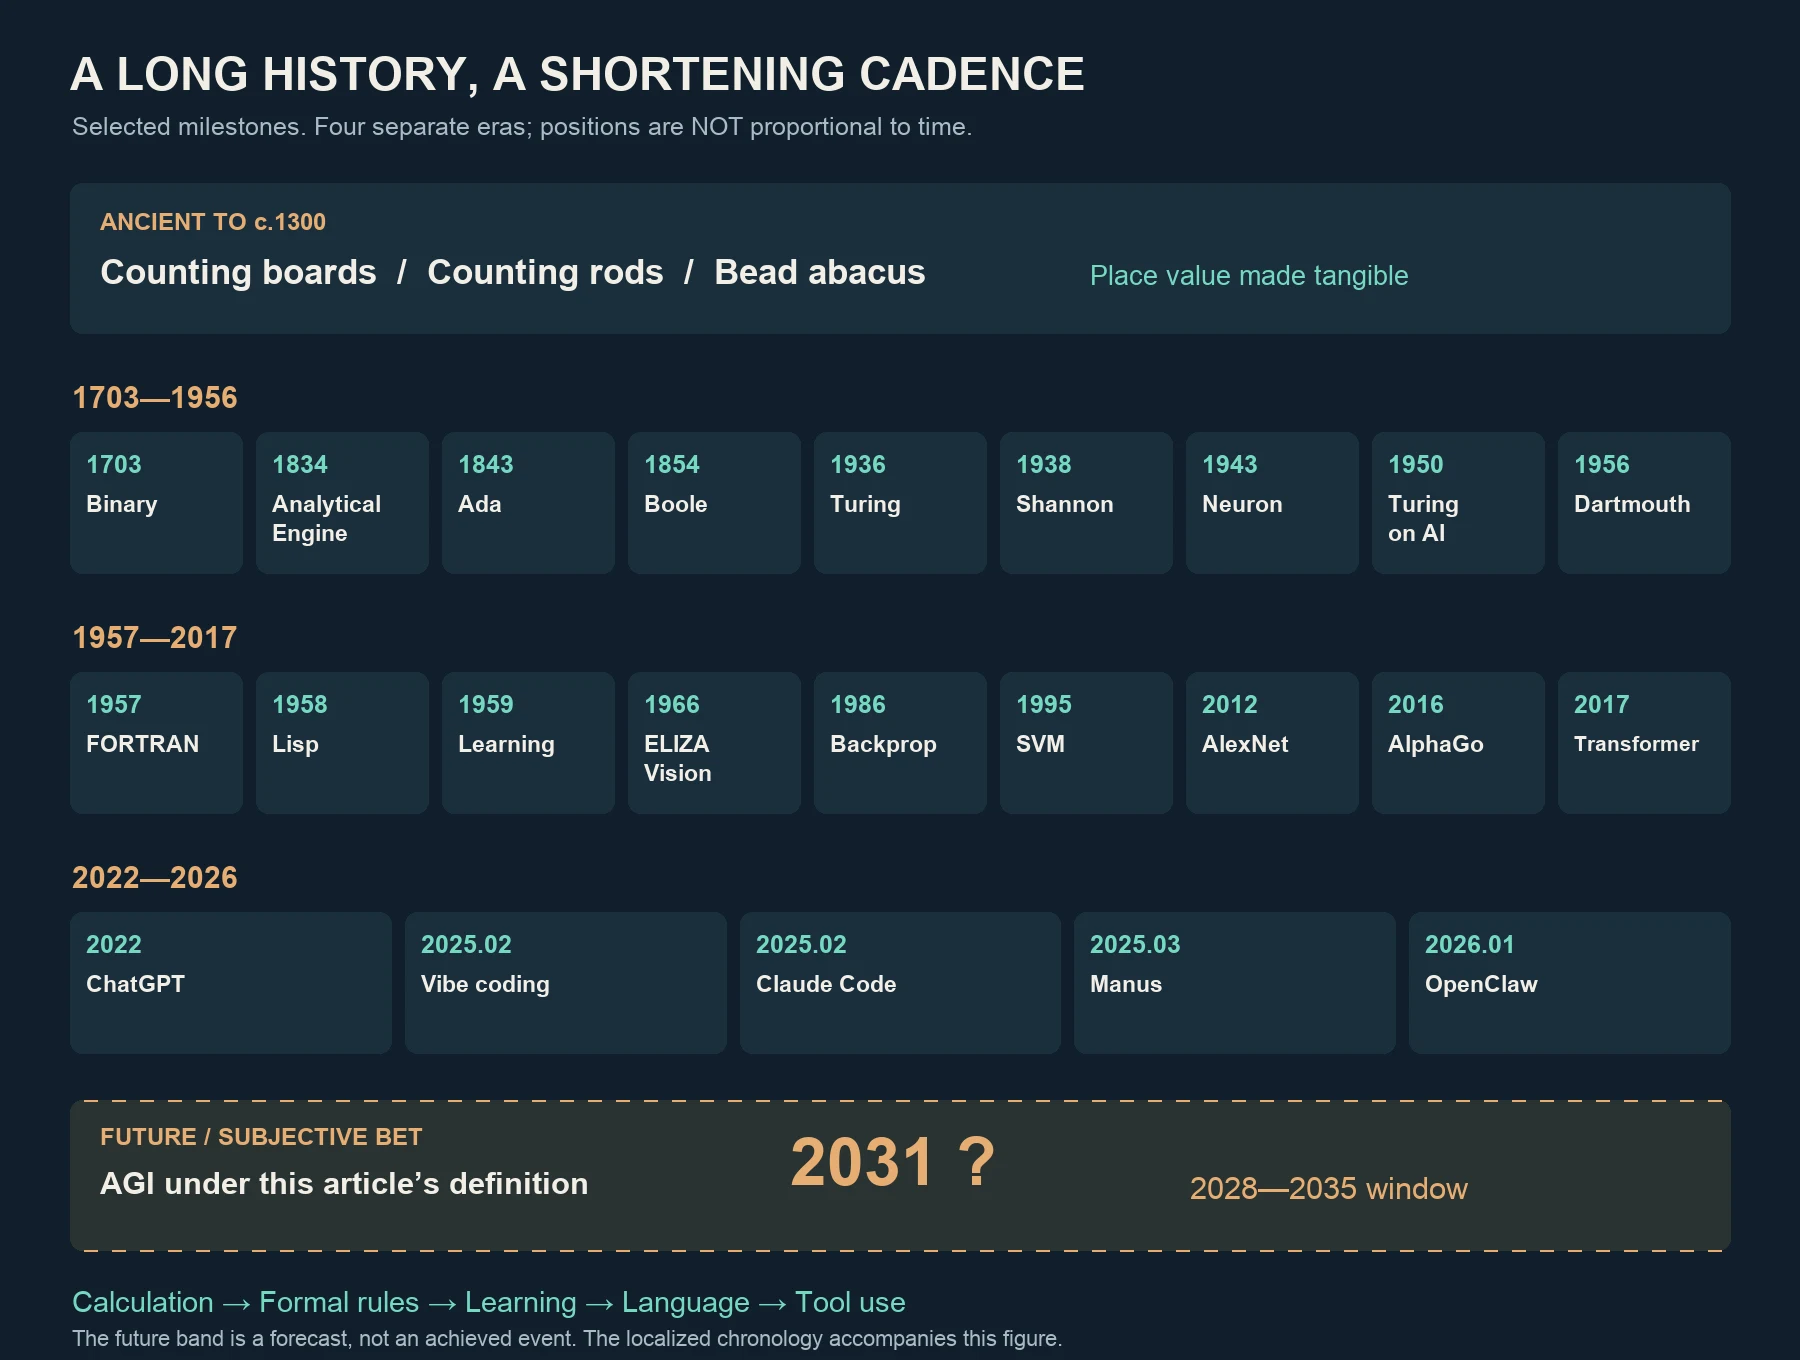1800x1360 pixels.
Task: Open the 1843 Ada milestone card
Action: [528, 503]
